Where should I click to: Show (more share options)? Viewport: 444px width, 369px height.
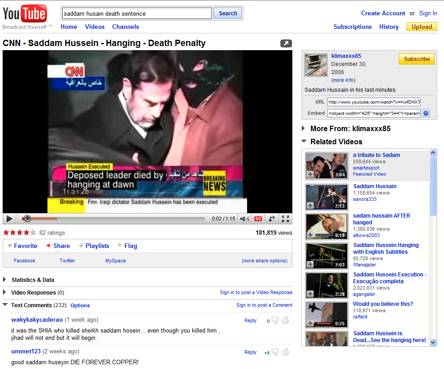[x=265, y=261]
